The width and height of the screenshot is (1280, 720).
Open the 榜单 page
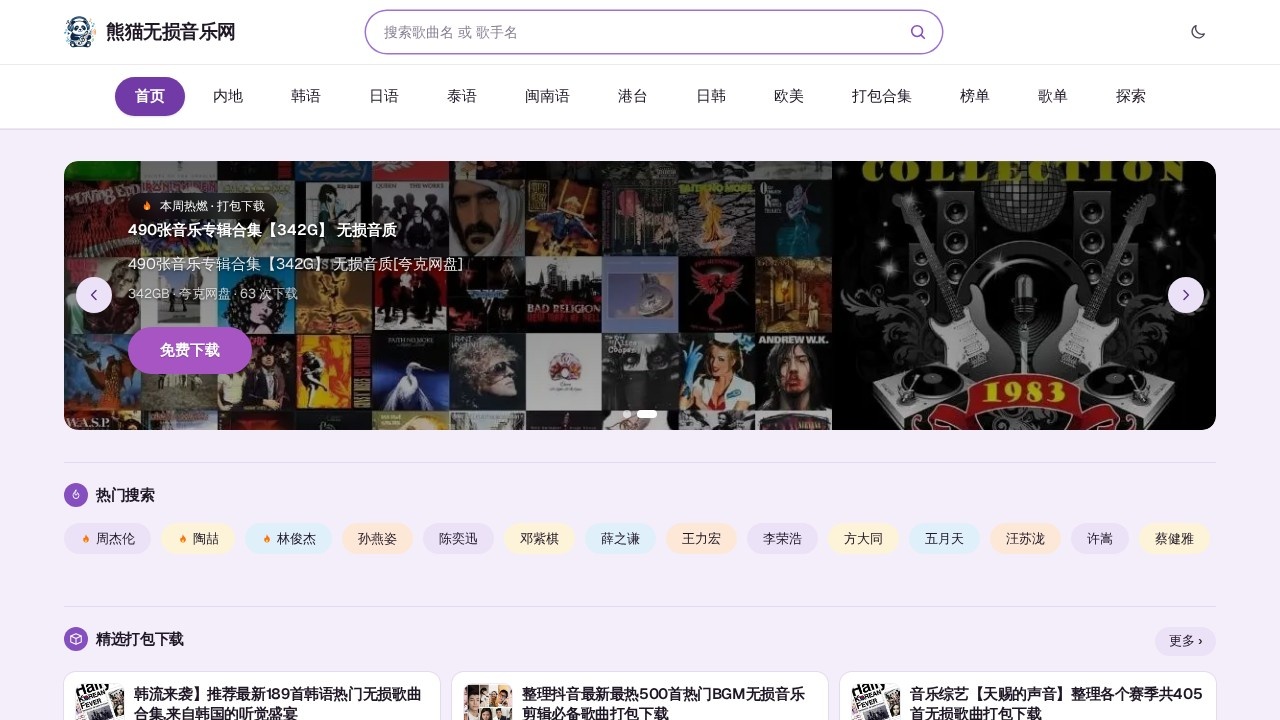pyautogui.click(x=975, y=96)
